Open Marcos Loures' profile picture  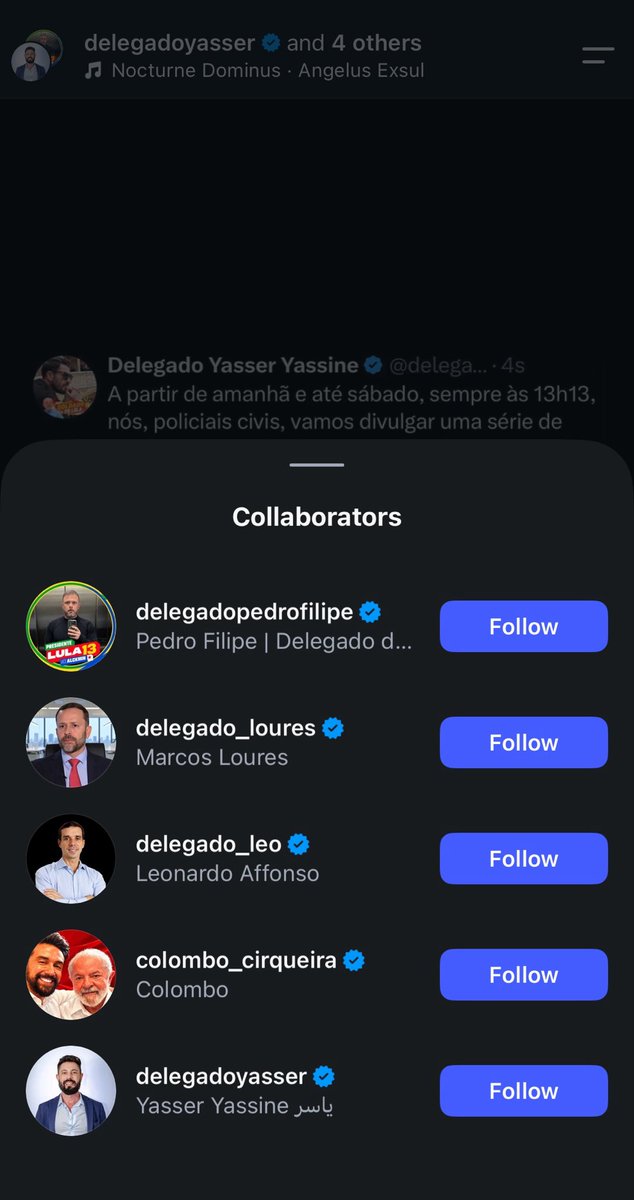coord(71,742)
